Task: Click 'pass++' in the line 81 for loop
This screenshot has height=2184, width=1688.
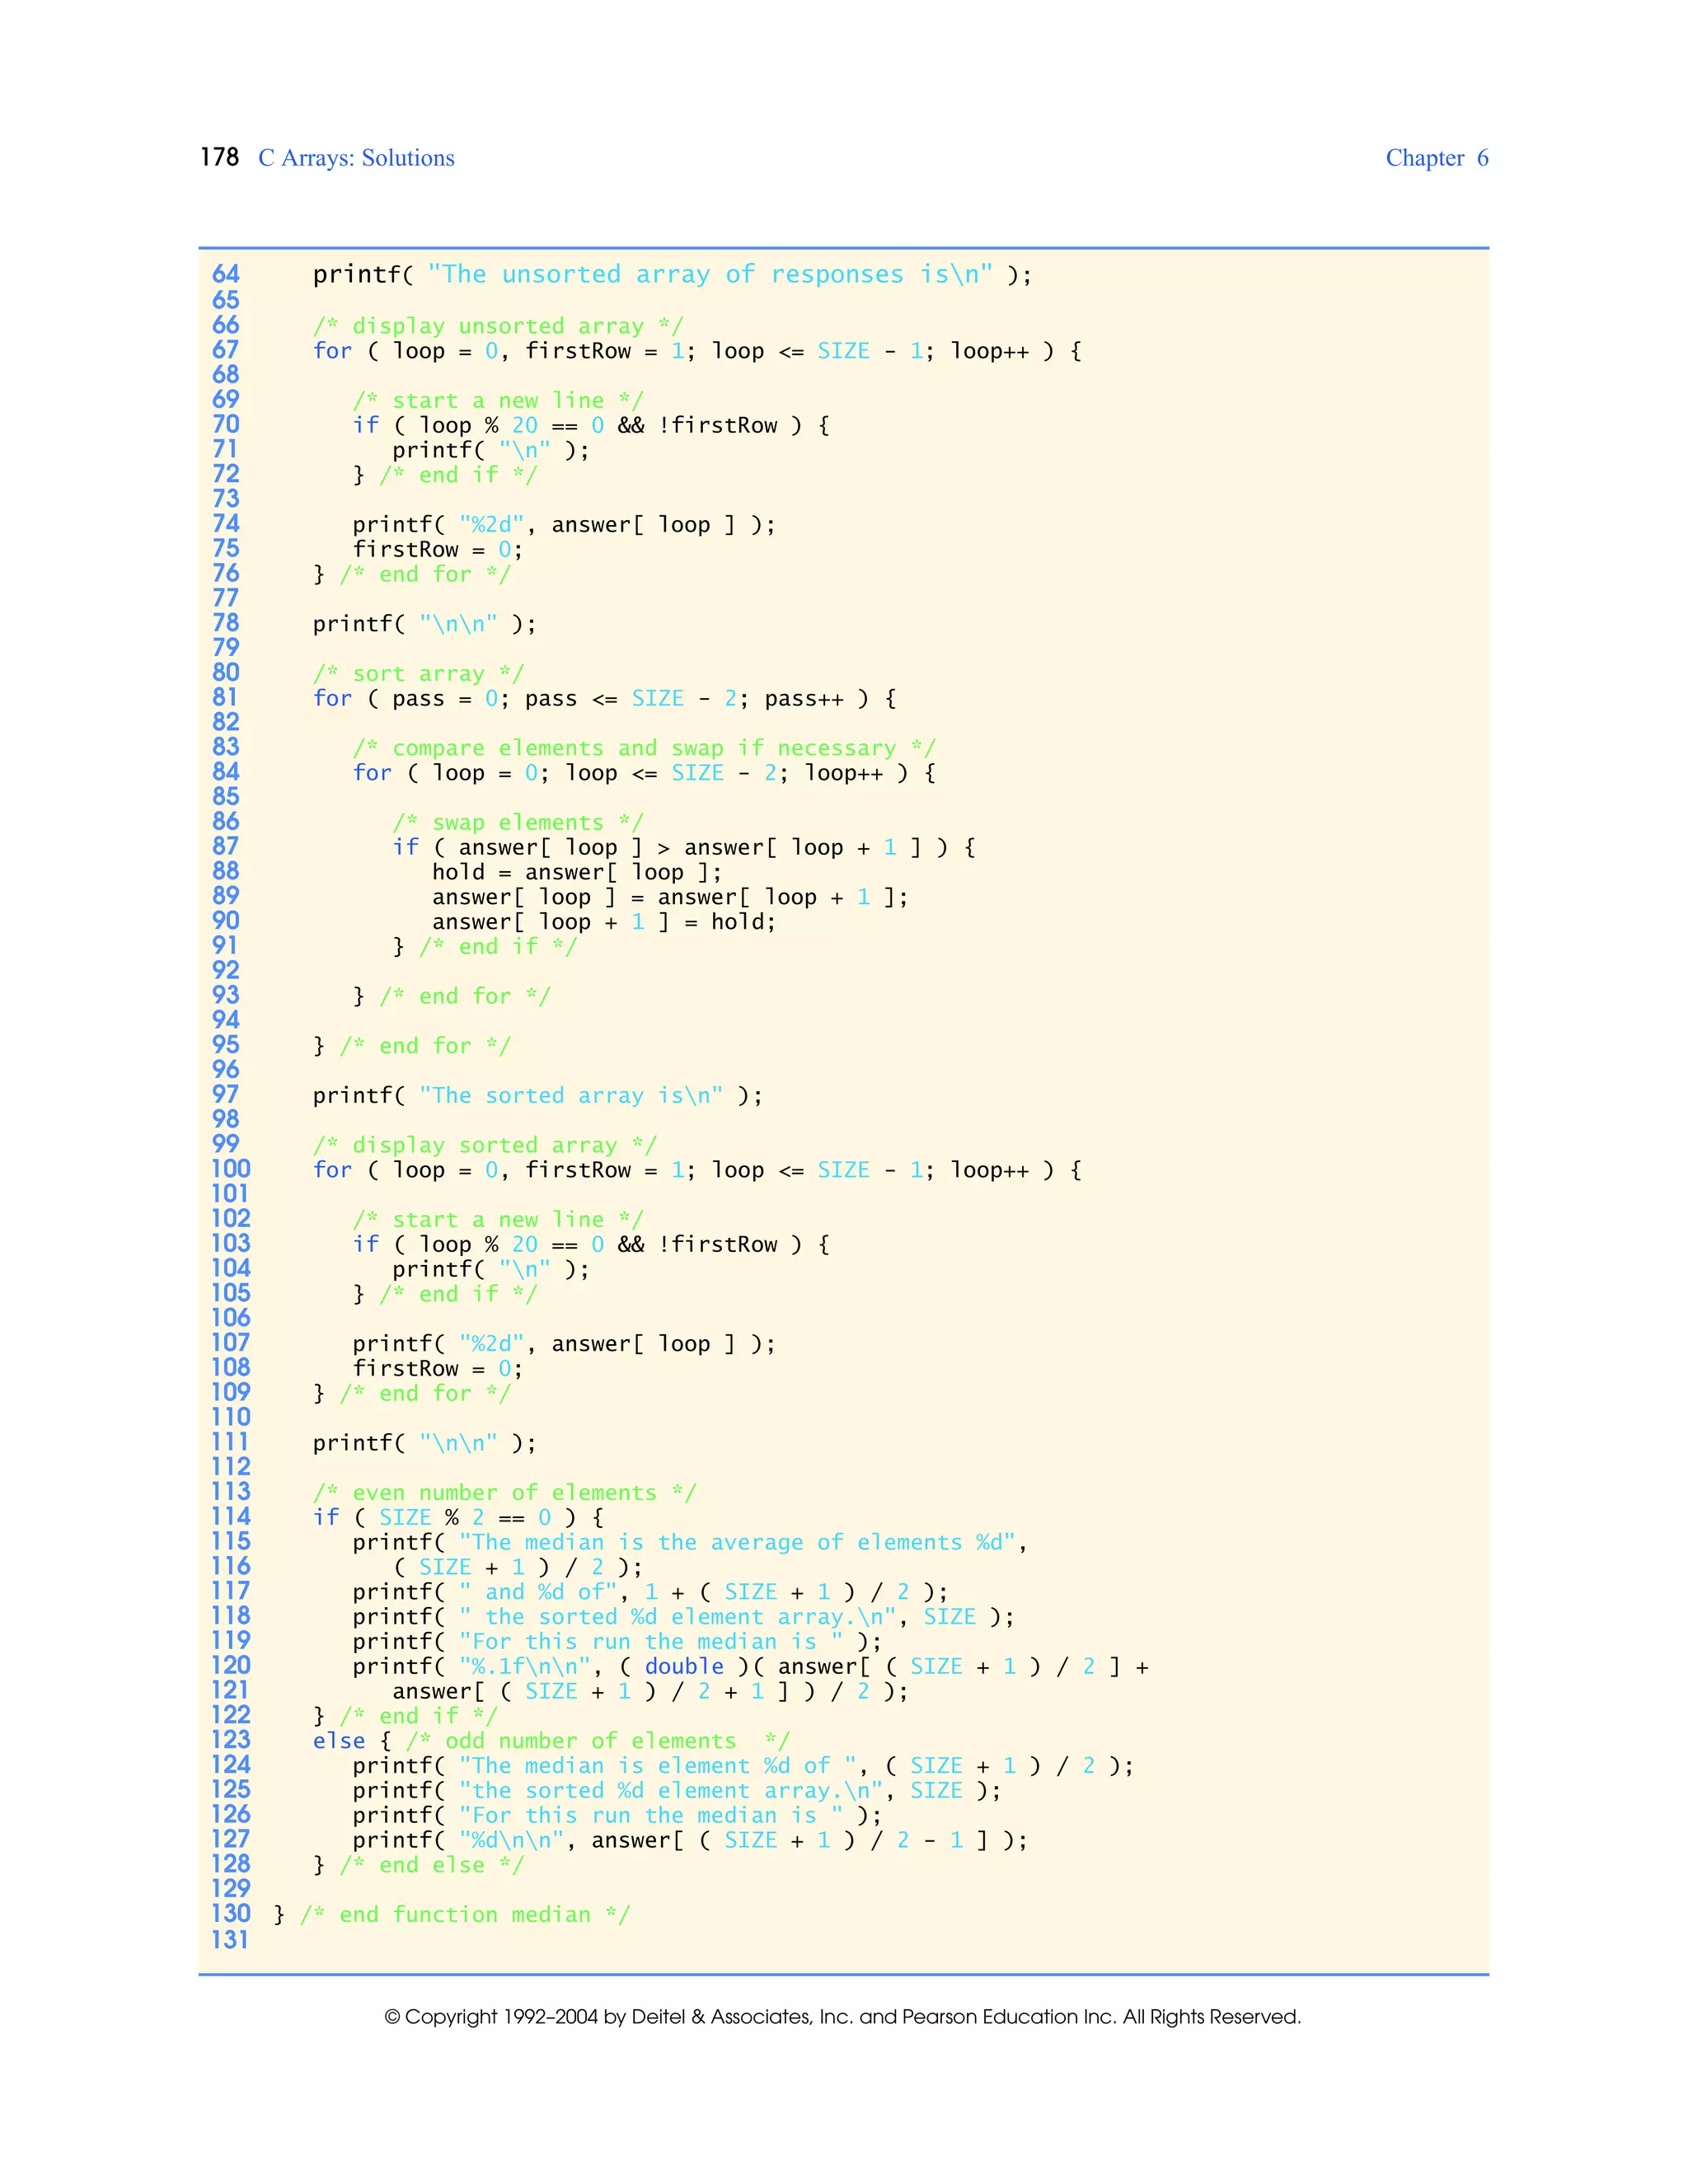Action: [x=804, y=698]
